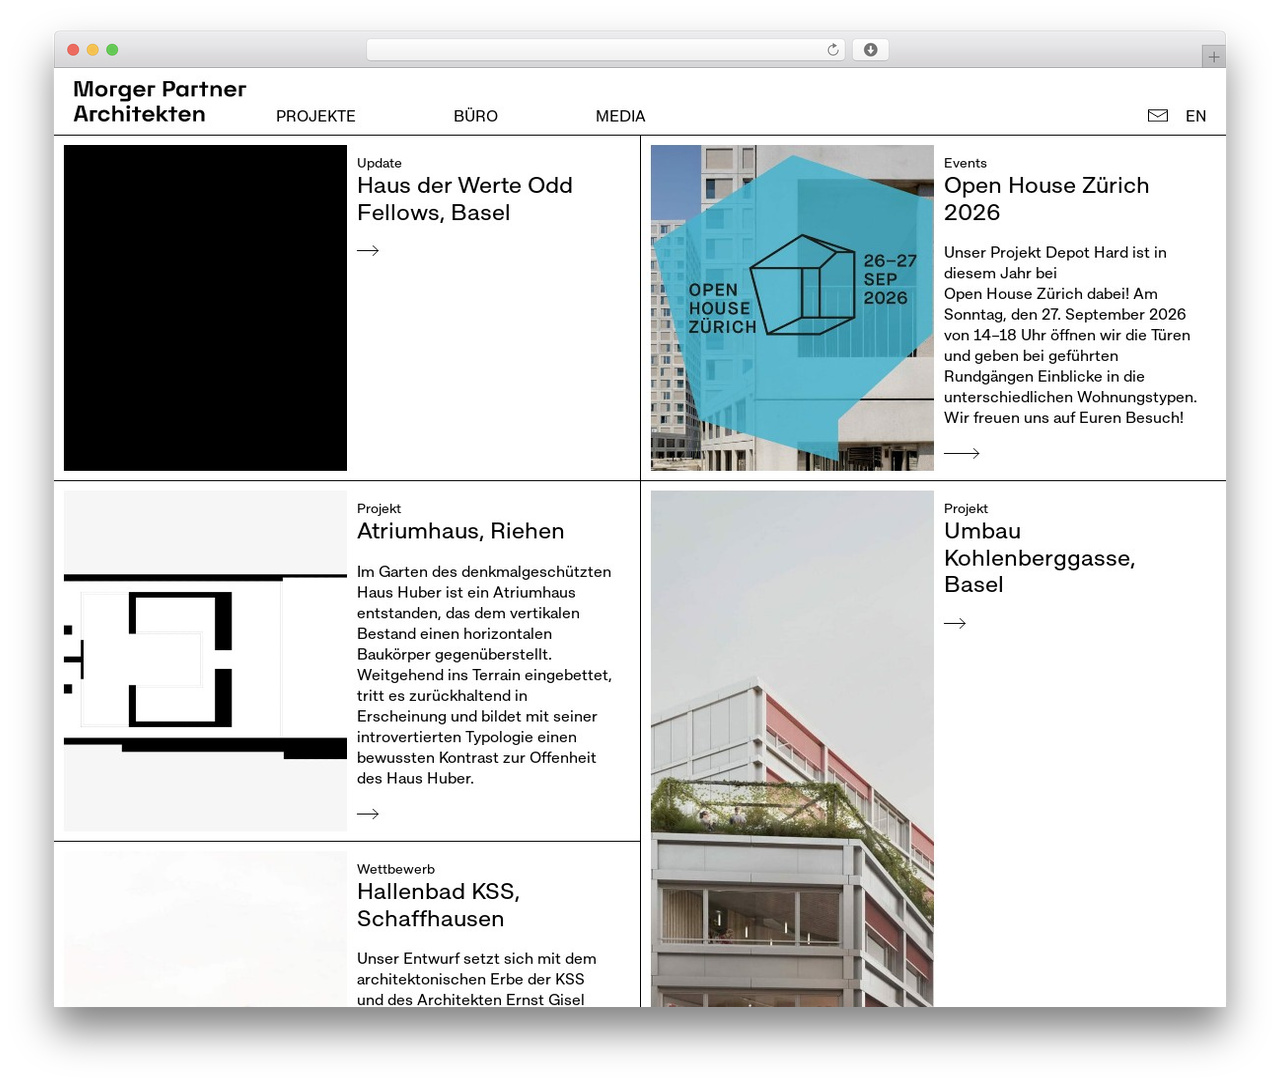Open the Atriumhaus, Riehen title
The image size is (1280, 1084).
(460, 531)
